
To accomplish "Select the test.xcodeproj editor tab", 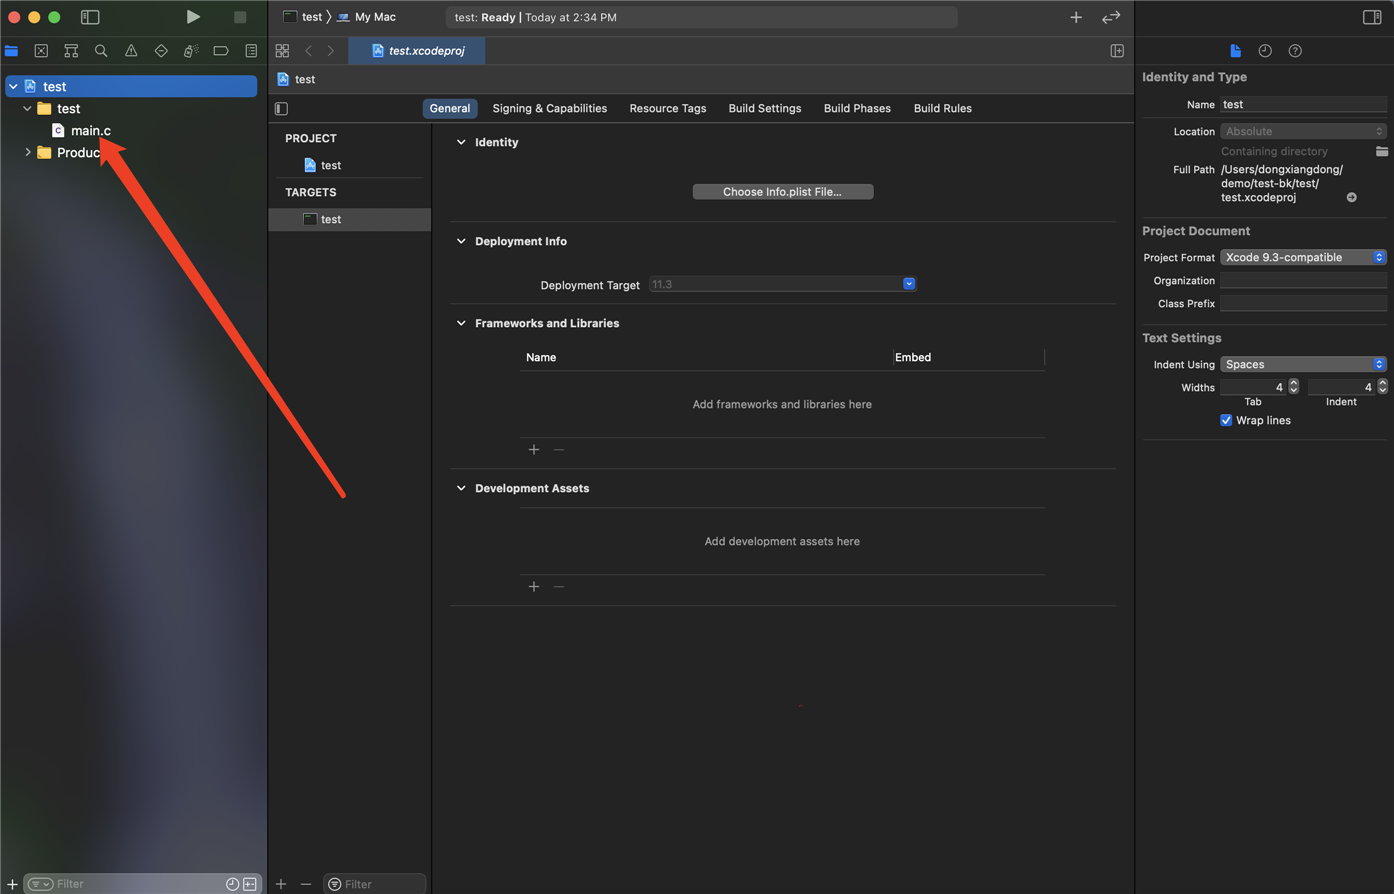I will tap(417, 51).
